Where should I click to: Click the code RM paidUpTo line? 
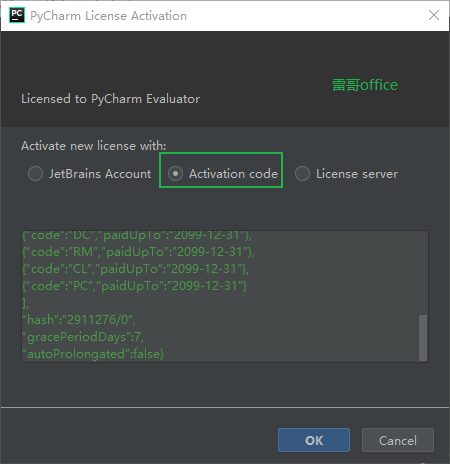click(138, 252)
